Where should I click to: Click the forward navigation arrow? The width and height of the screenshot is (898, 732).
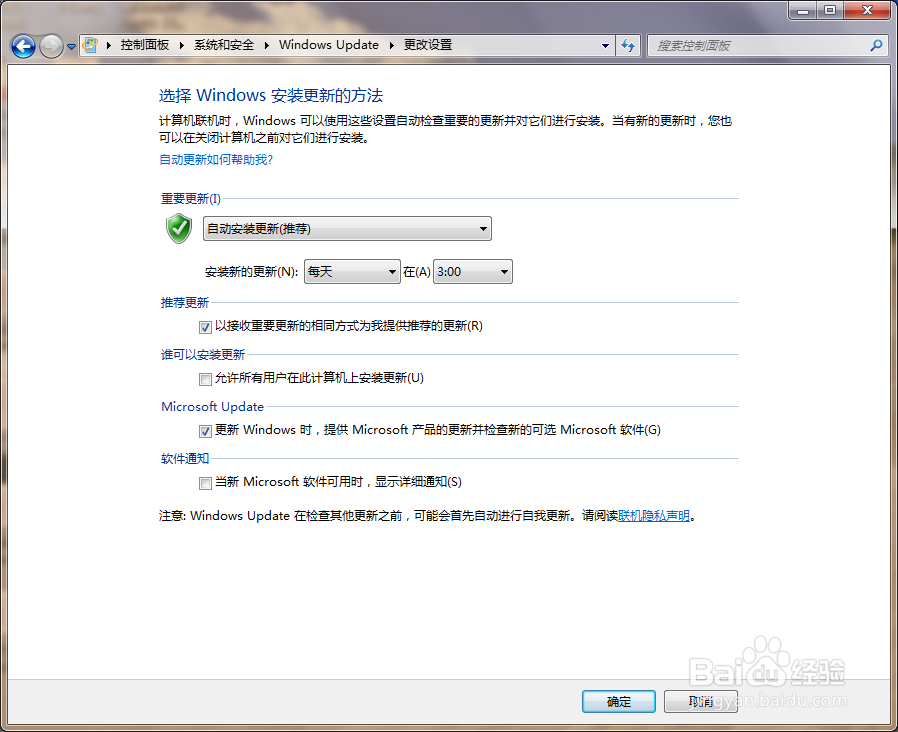click(x=49, y=45)
